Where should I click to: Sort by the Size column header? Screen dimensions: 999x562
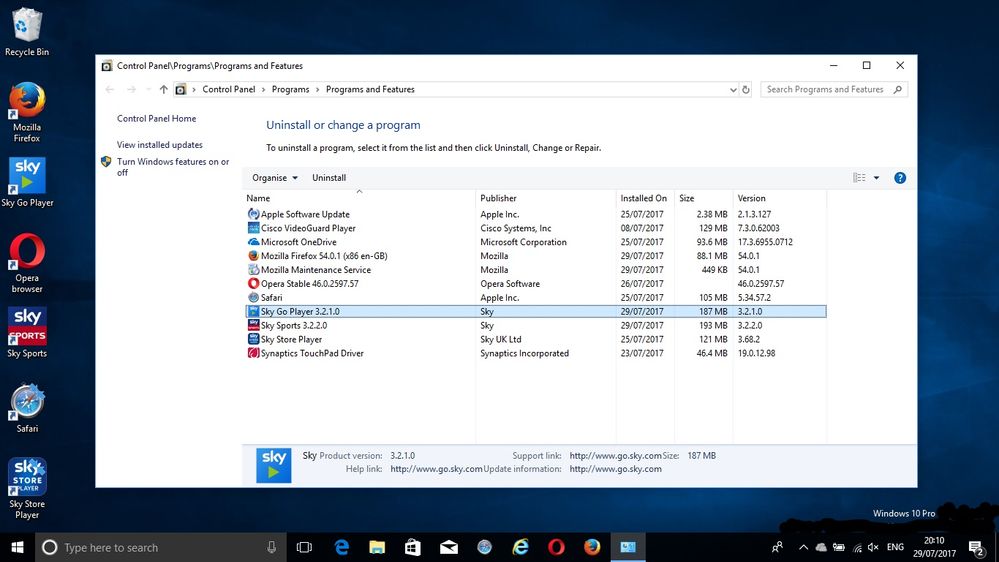[703, 198]
